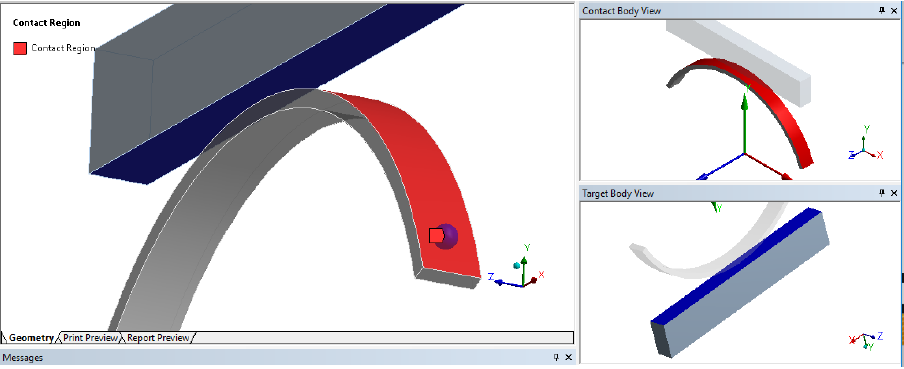904x369 pixels.
Task: Click the red X axis of main triad
Action: coord(533,280)
